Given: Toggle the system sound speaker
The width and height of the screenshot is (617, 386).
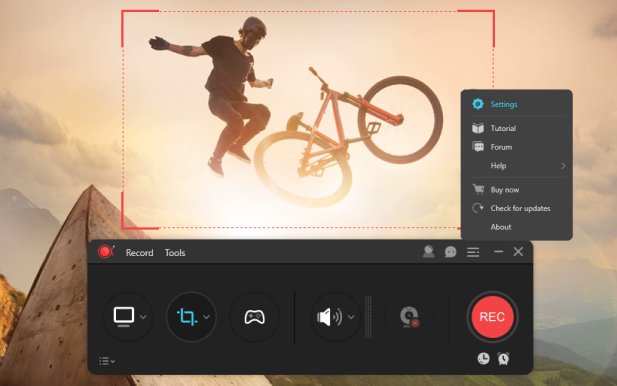Looking at the screenshot, I should click(x=329, y=317).
